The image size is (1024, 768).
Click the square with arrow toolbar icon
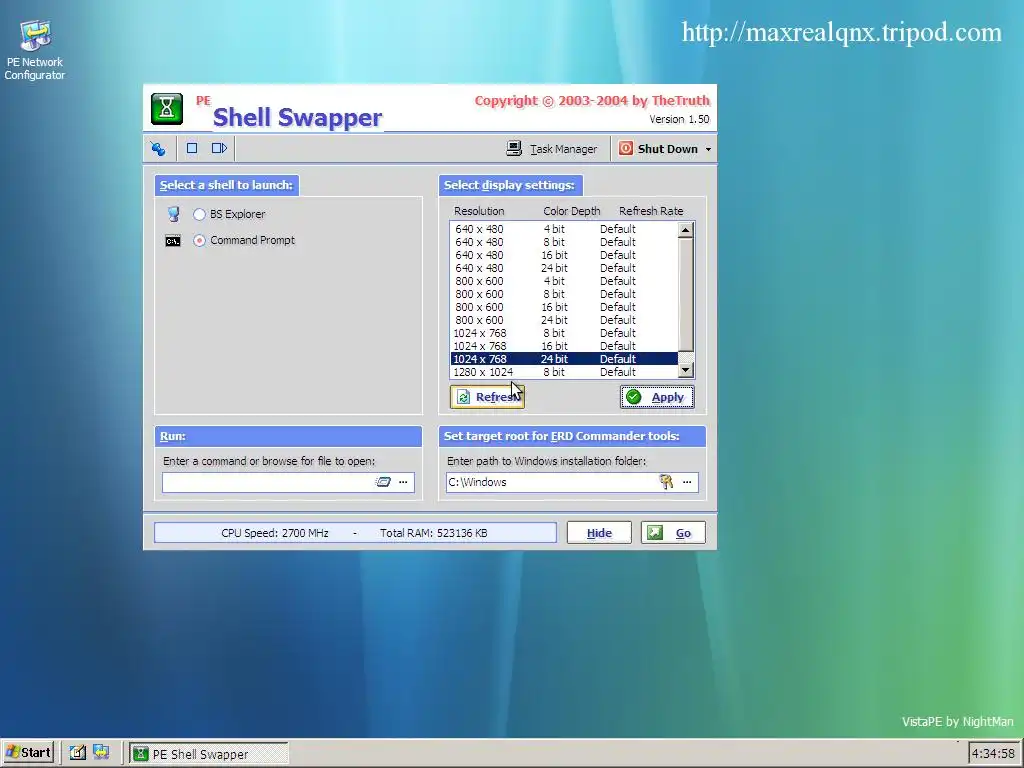(219, 148)
